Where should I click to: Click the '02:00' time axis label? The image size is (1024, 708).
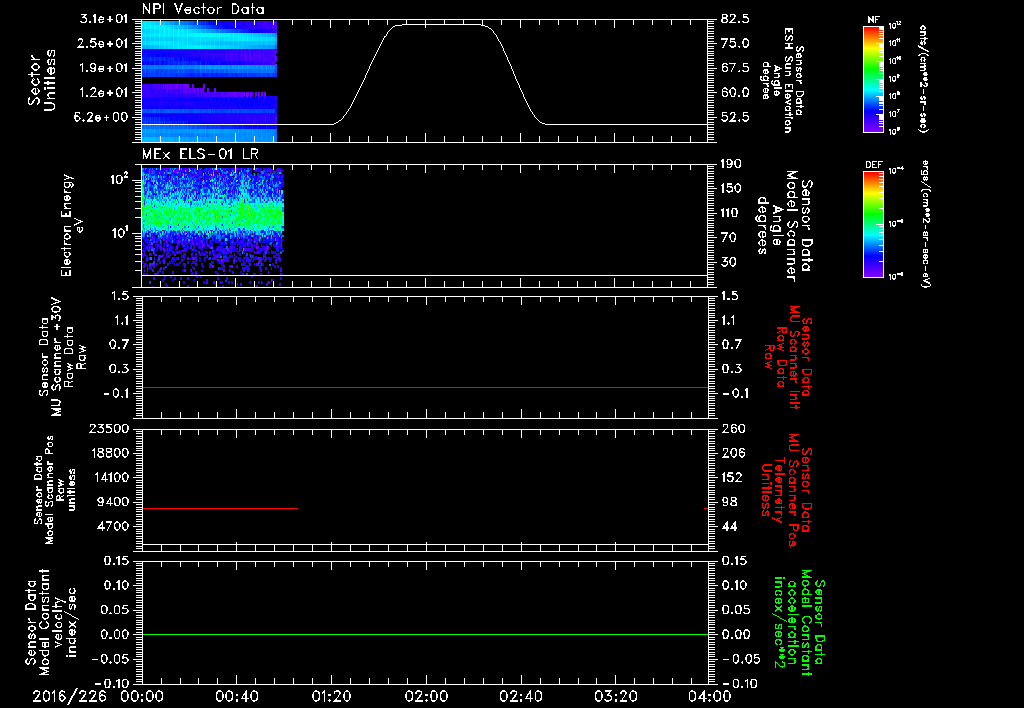point(426,696)
